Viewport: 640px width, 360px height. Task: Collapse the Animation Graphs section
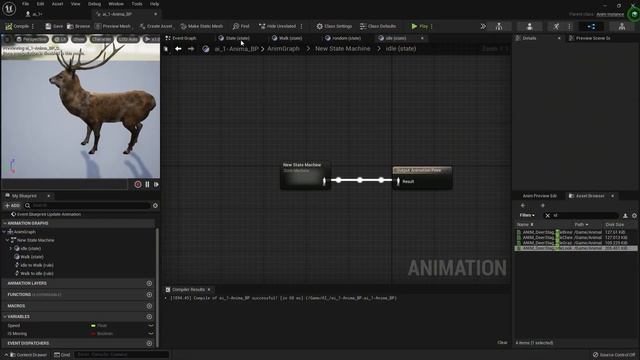(x=5, y=223)
